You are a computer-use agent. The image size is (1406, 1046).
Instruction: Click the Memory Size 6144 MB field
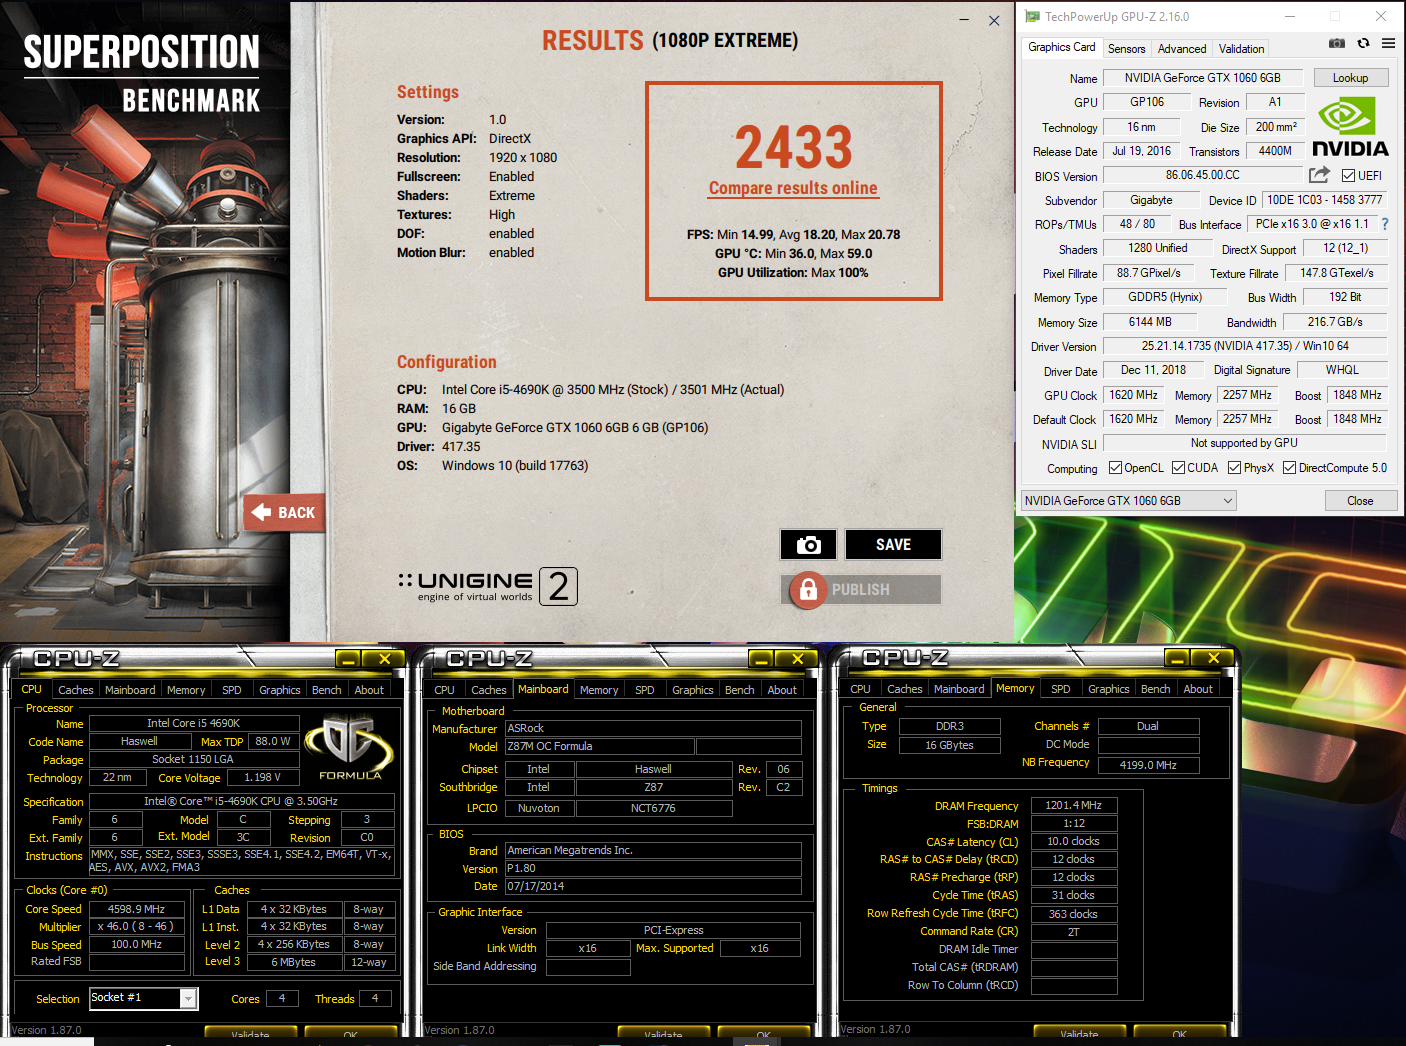(x=1150, y=322)
